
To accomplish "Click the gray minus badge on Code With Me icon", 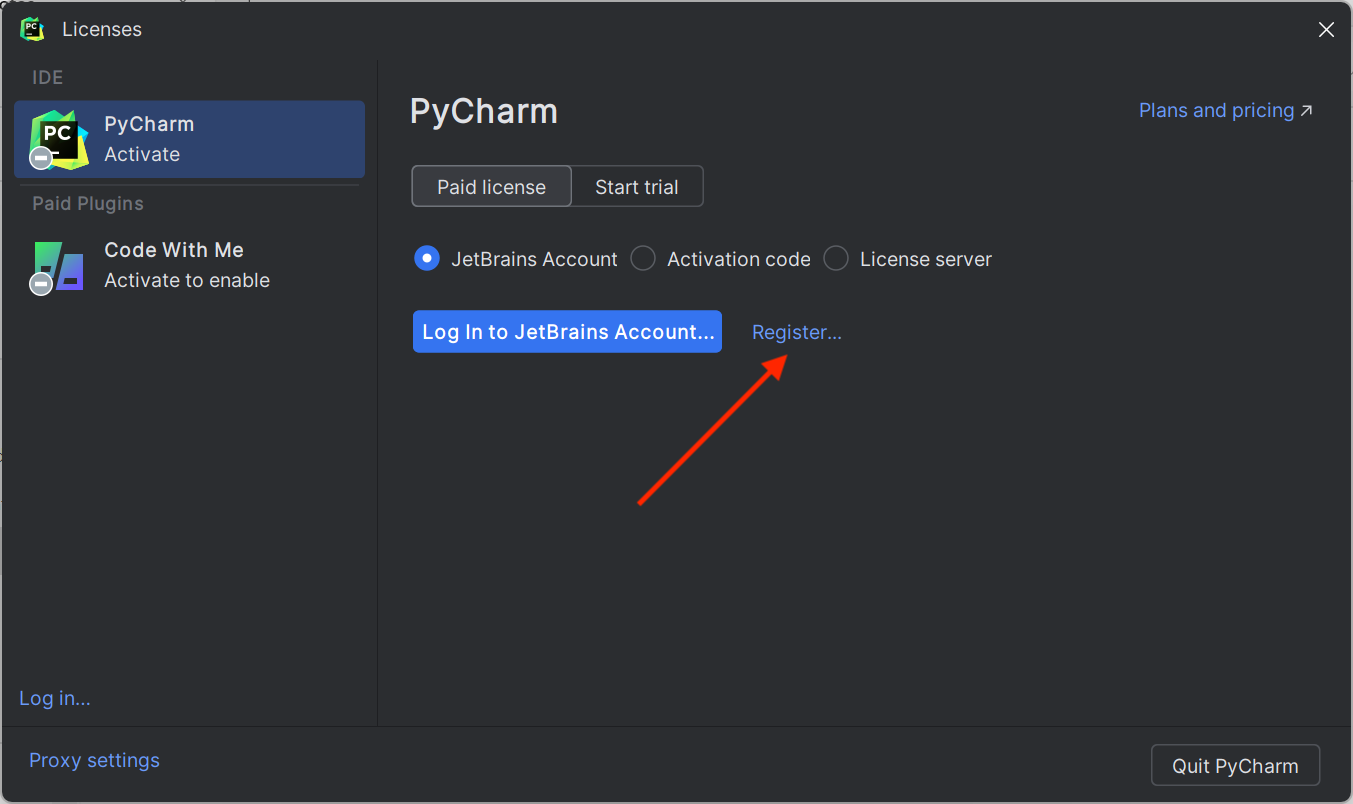I will pos(40,284).
